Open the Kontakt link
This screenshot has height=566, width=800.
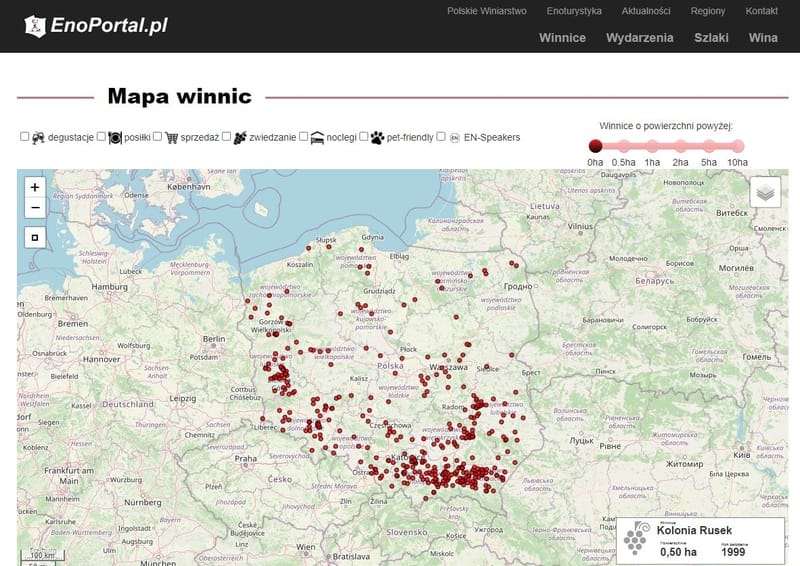coord(761,11)
